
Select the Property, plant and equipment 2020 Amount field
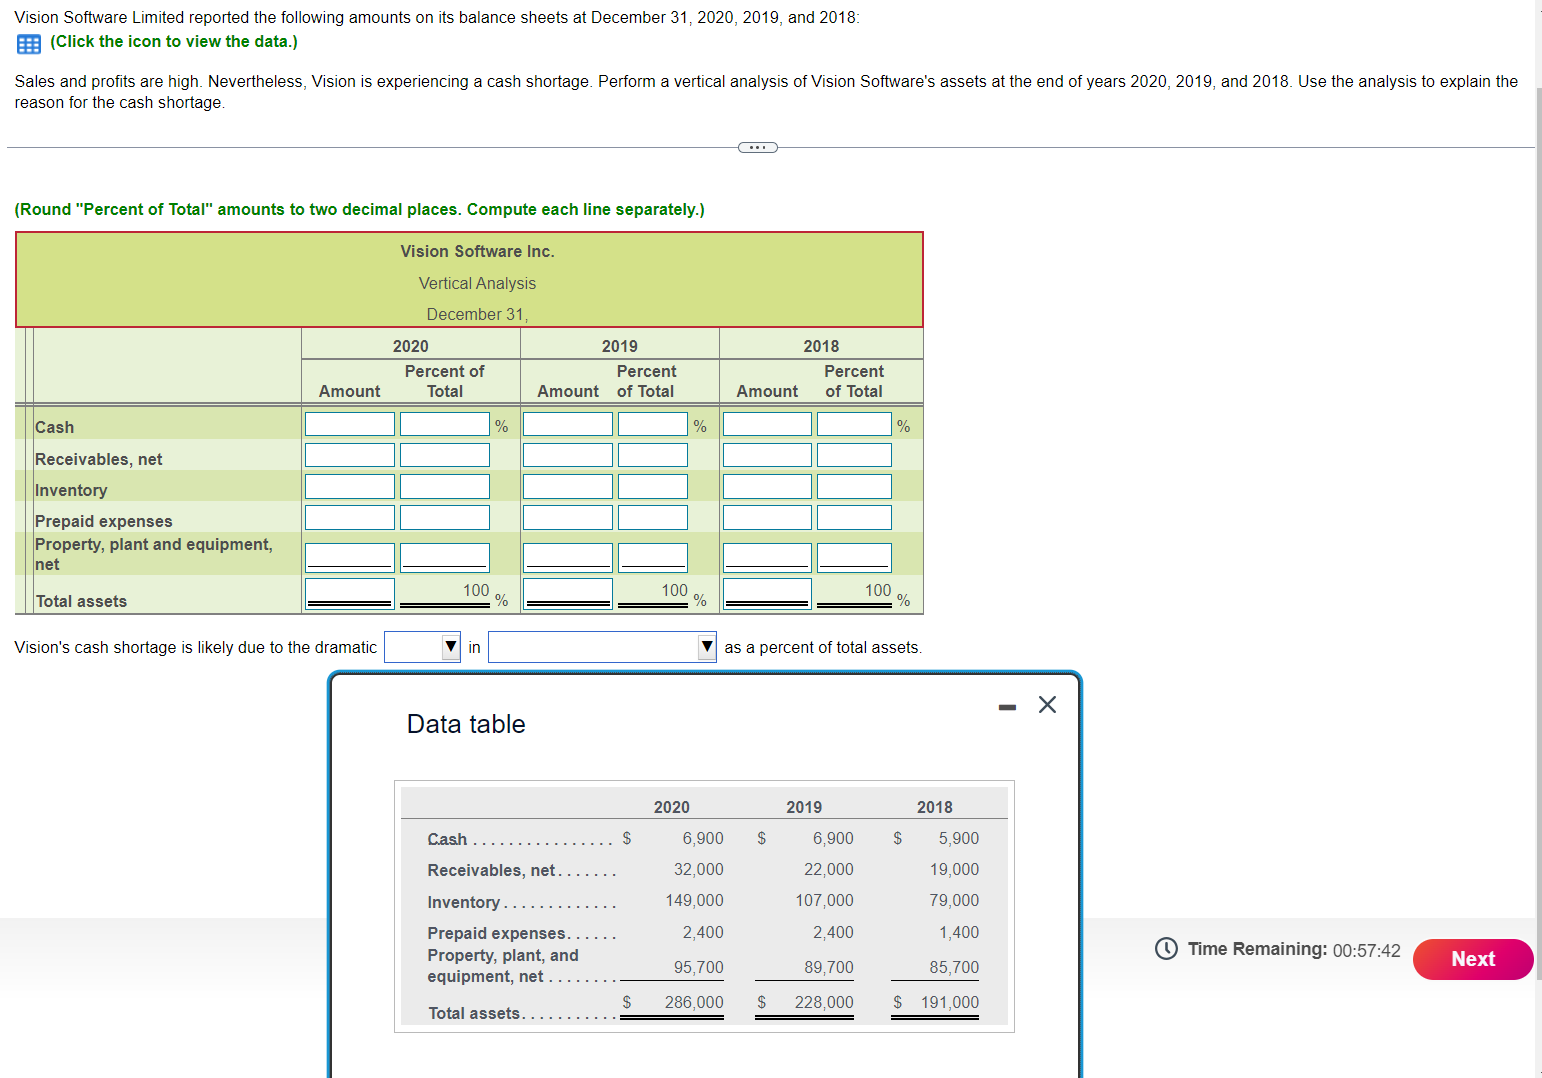[x=350, y=557]
